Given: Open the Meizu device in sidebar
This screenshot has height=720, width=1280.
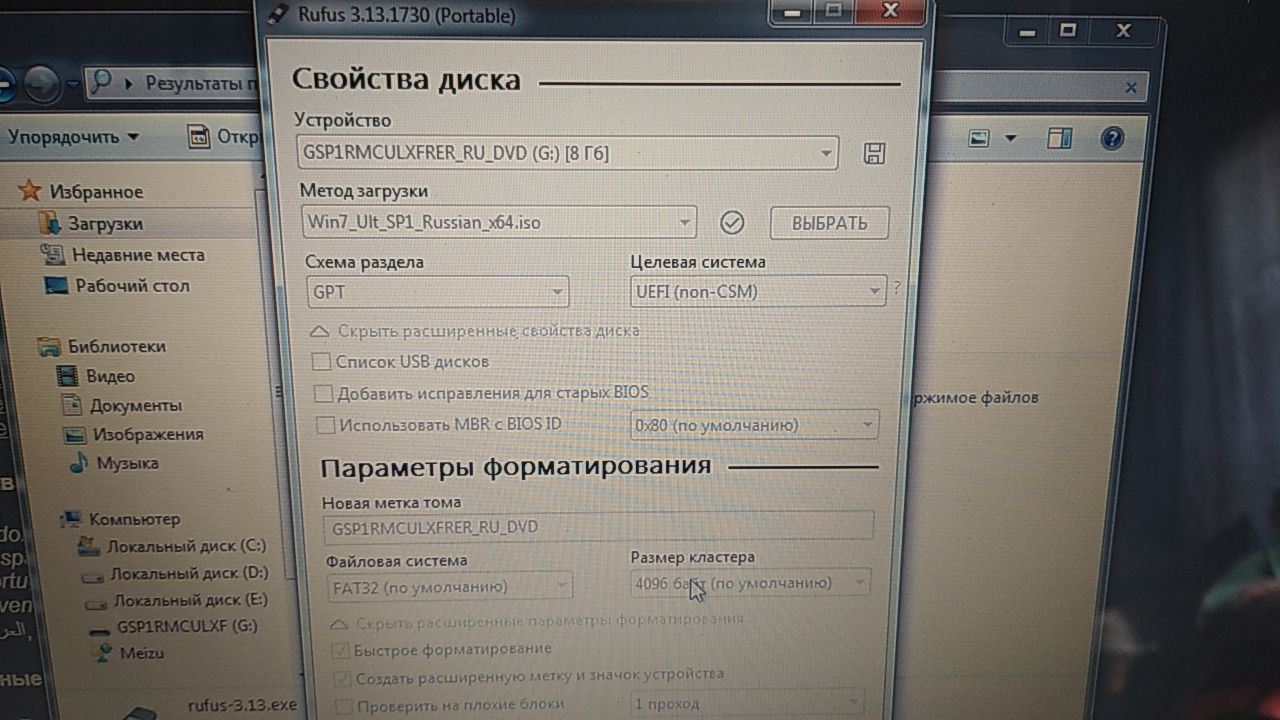Looking at the screenshot, I should point(128,653).
